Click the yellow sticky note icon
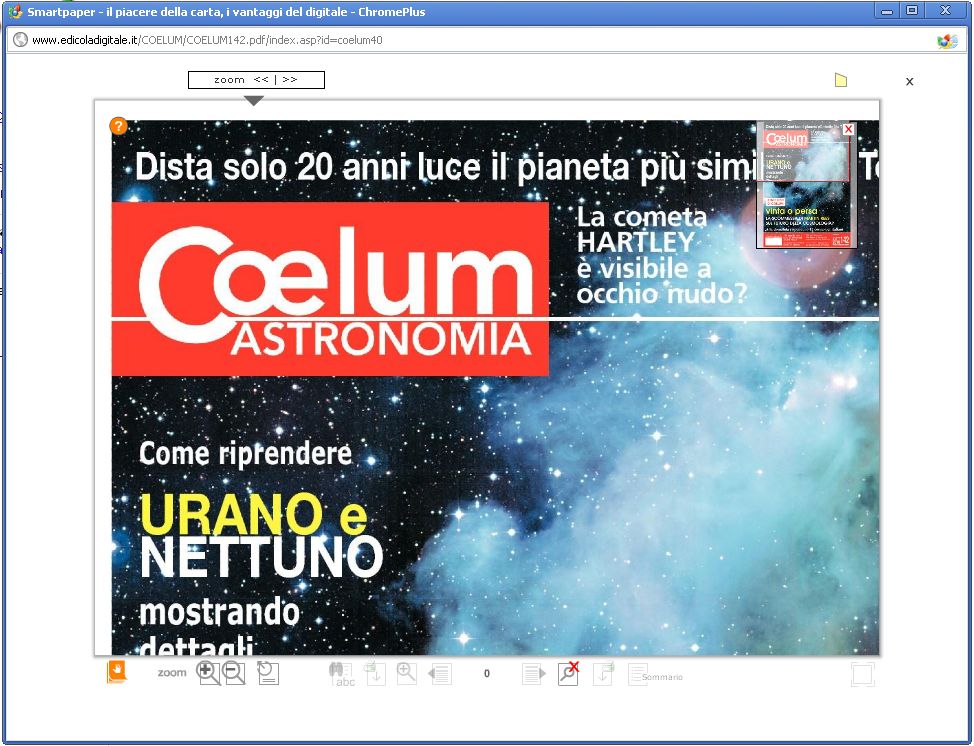974x746 pixels. click(841, 80)
